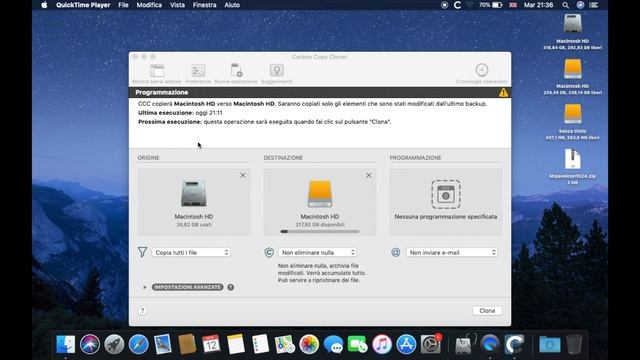The image size is (640, 360).
Task: Open Spotlight search magnifier
Action: [x=565, y=5]
